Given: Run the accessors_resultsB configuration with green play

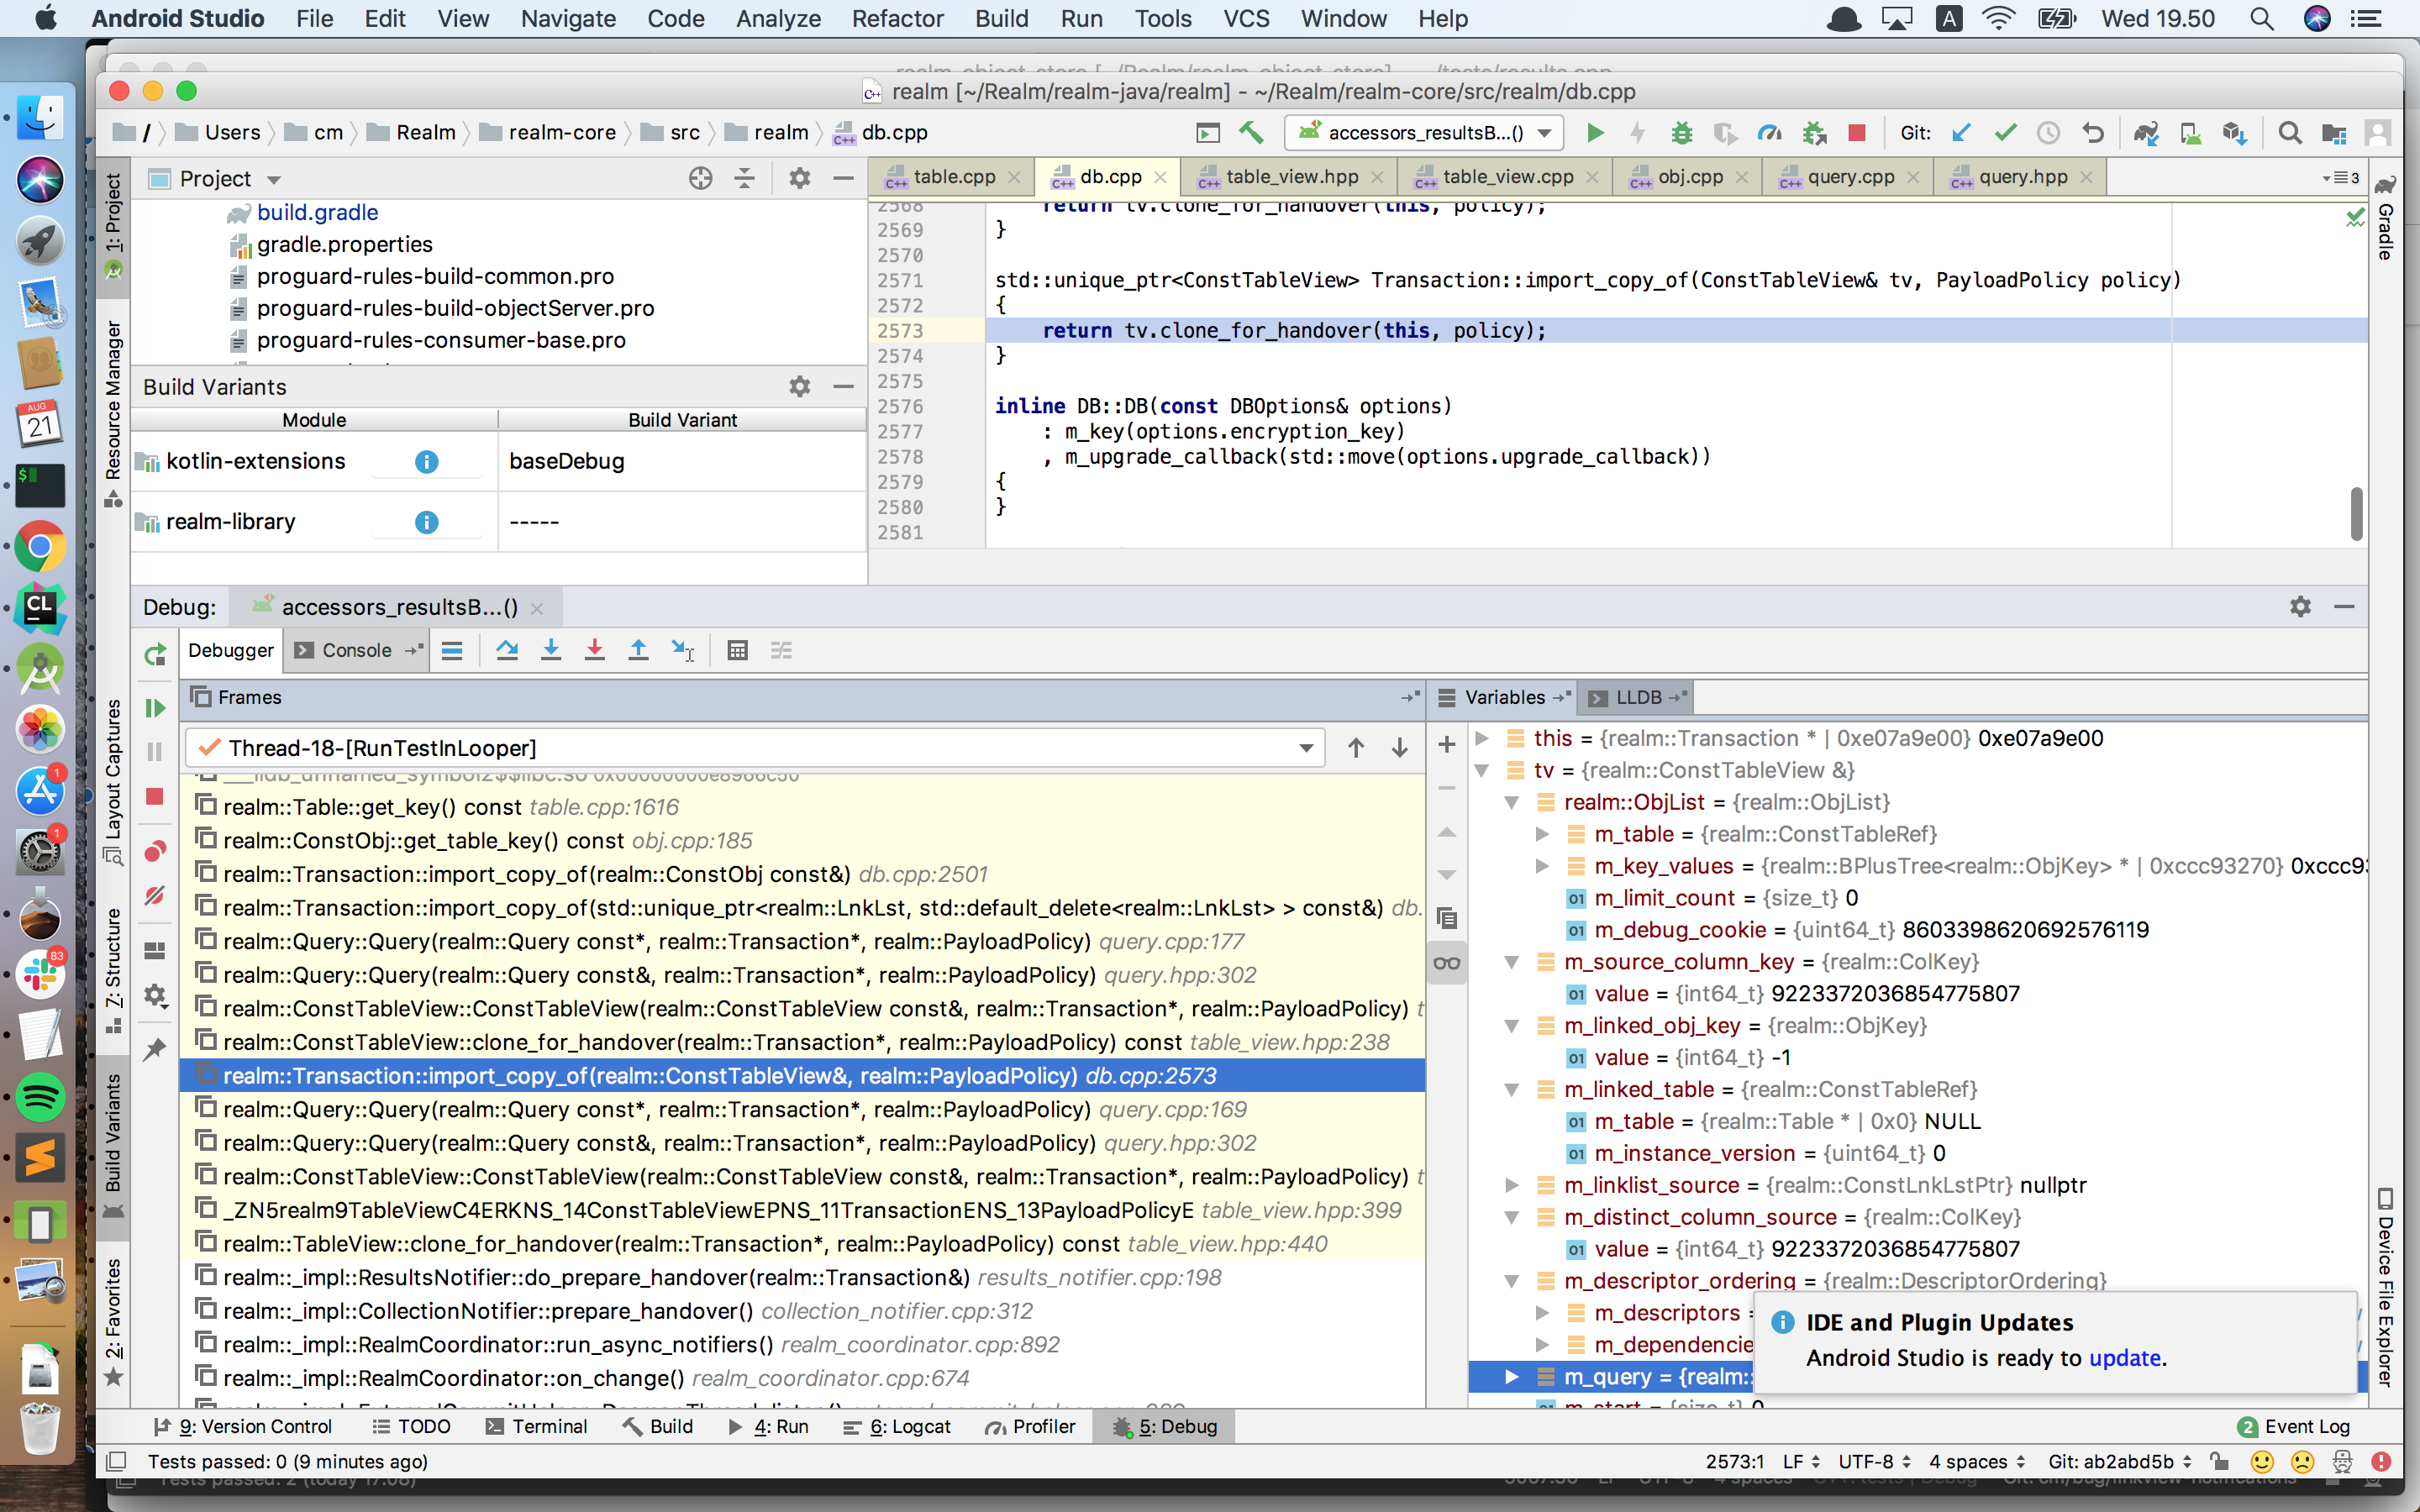Looking at the screenshot, I should click(x=1595, y=133).
